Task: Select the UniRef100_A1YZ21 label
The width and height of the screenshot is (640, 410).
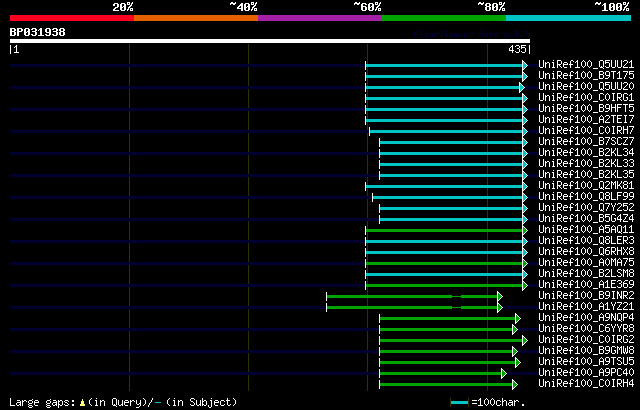Action: click(x=586, y=307)
